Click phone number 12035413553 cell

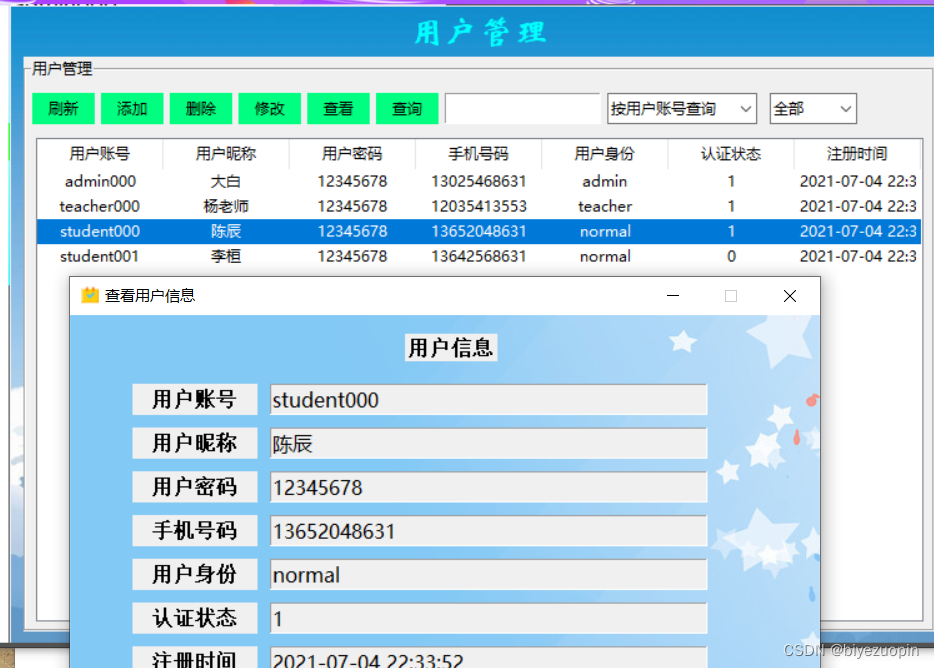(x=478, y=206)
